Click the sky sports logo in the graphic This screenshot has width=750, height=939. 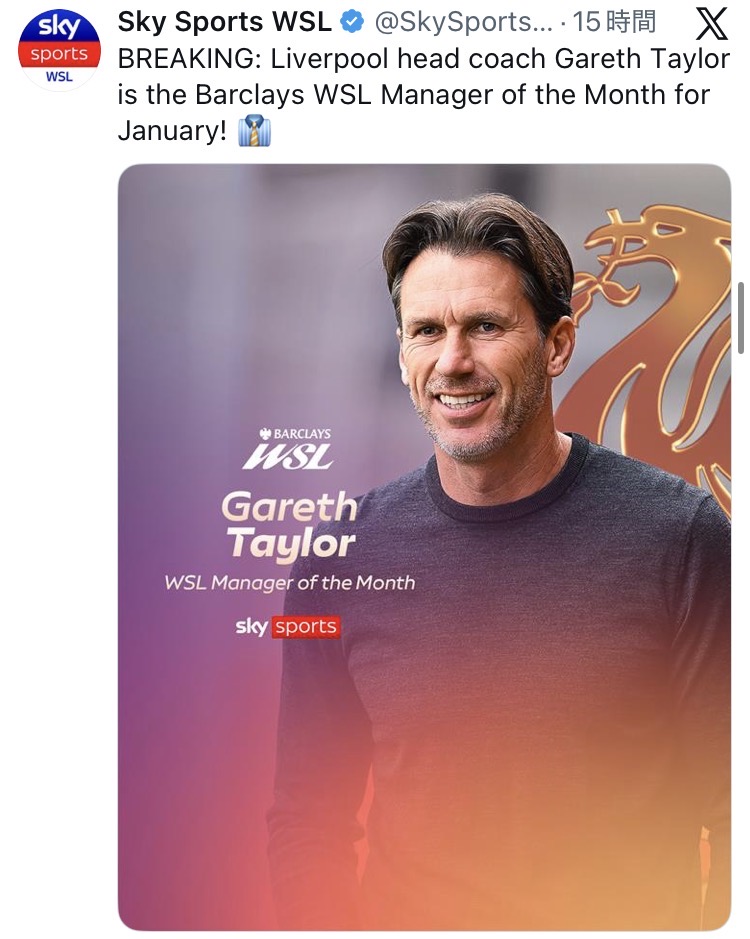tap(288, 627)
